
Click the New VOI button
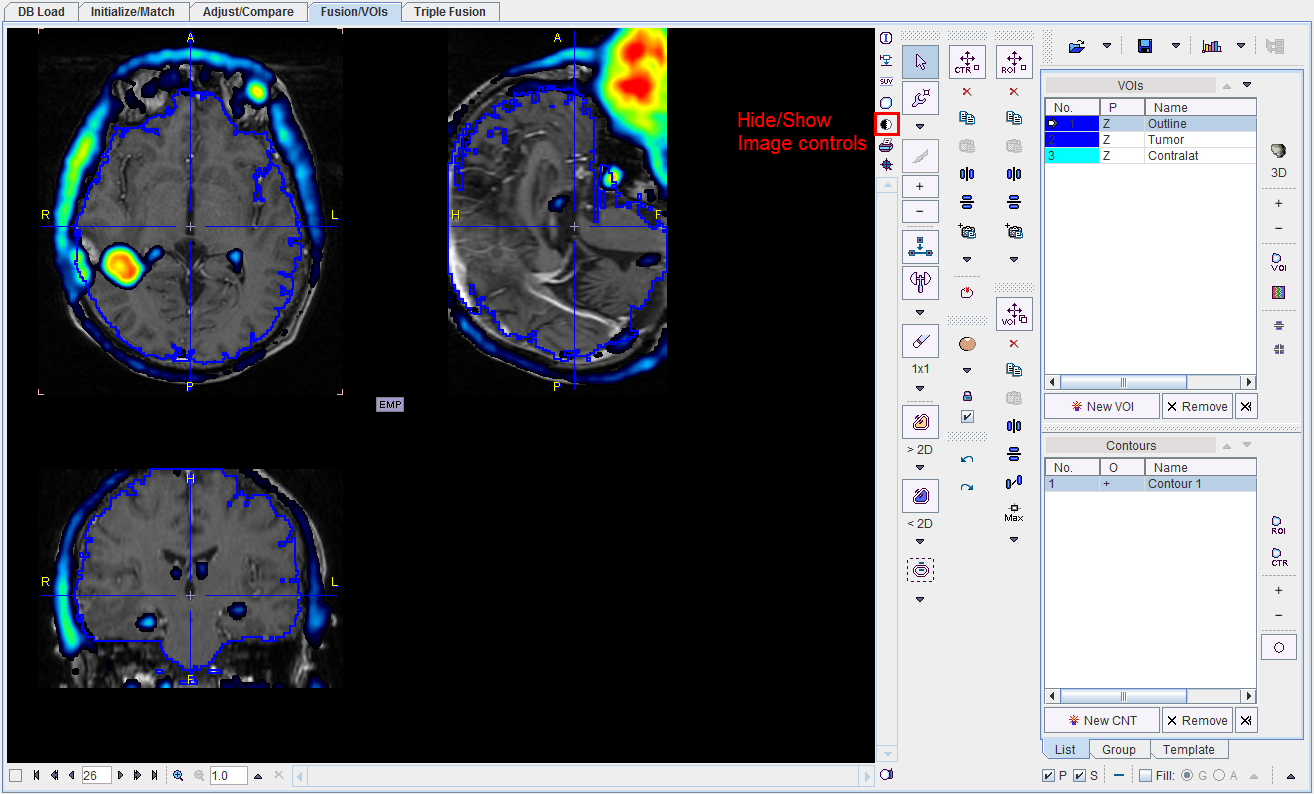pyautogui.click(x=1102, y=406)
